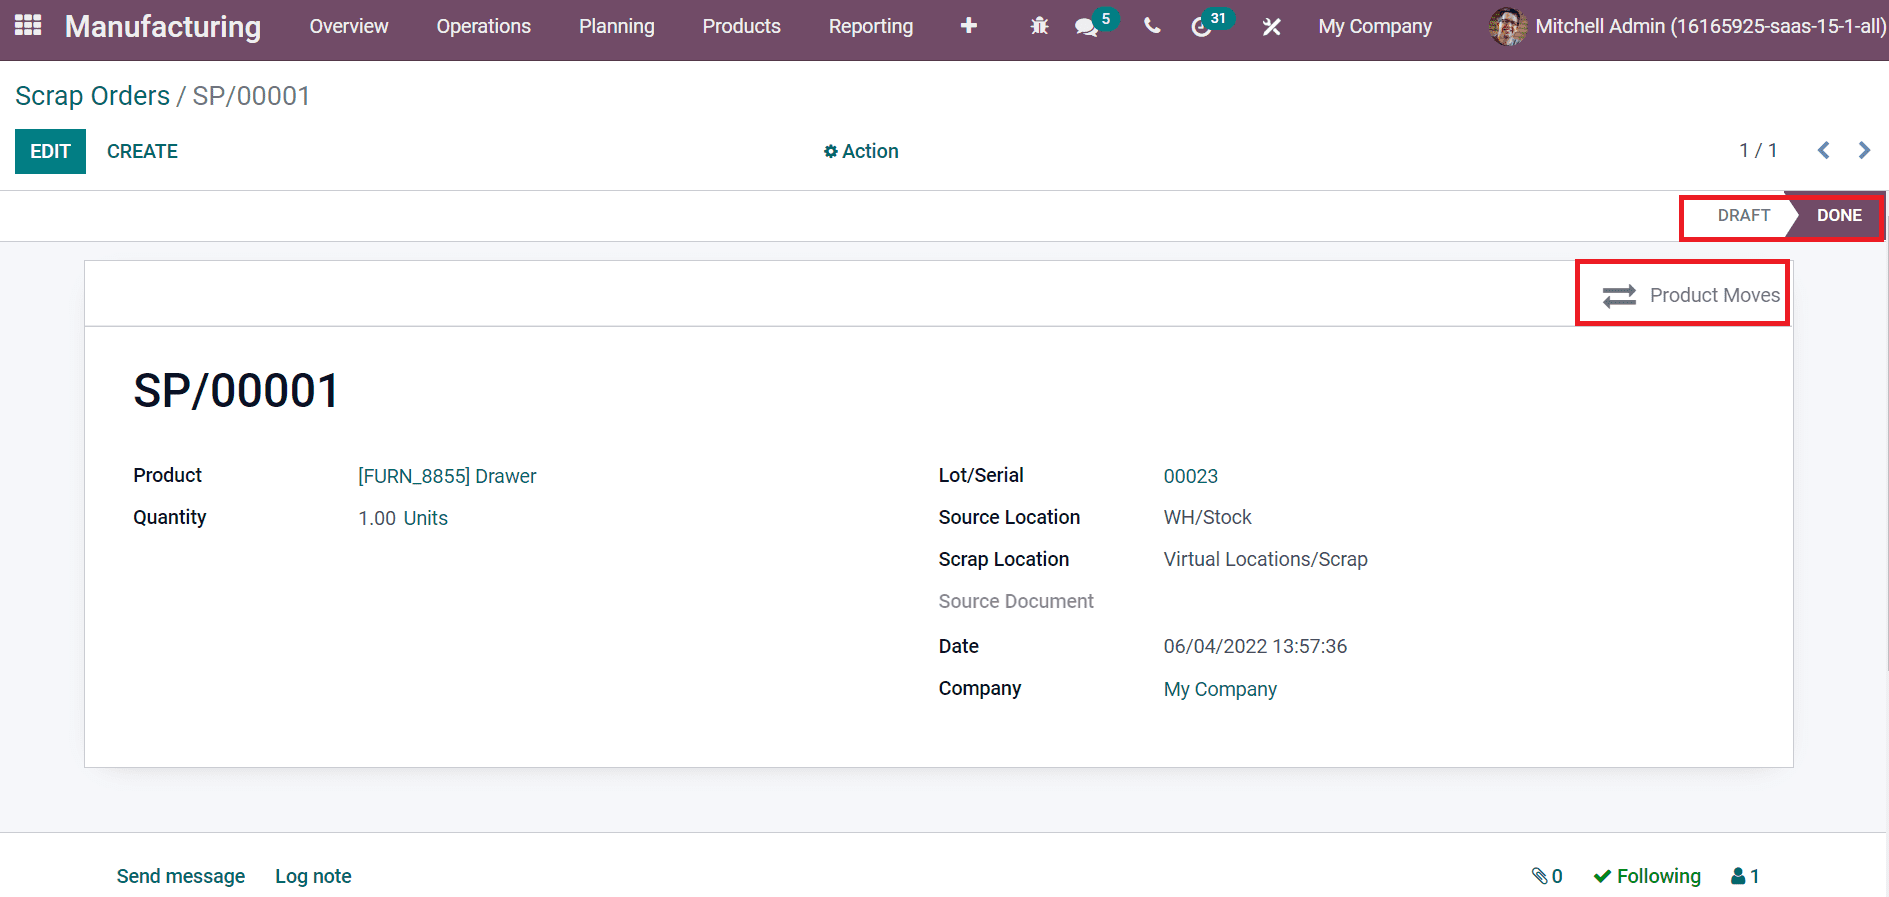Open the Units unit of measure link
Screen dimensions: 1889x897
pyautogui.click(x=426, y=518)
